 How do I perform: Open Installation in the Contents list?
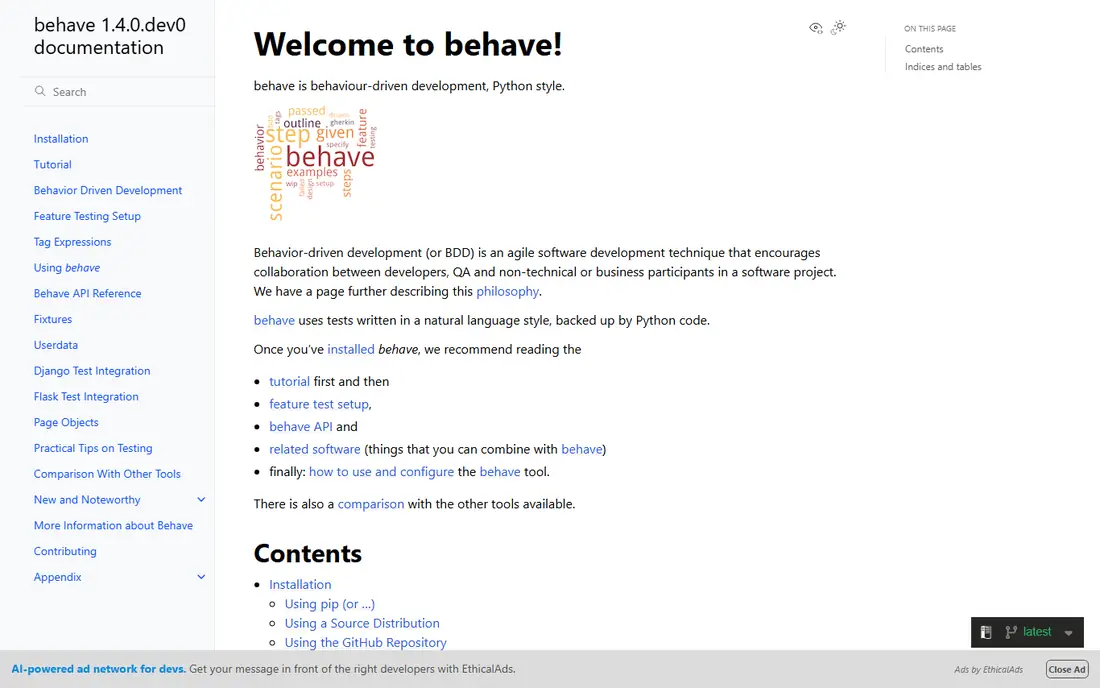(x=300, y=584)
